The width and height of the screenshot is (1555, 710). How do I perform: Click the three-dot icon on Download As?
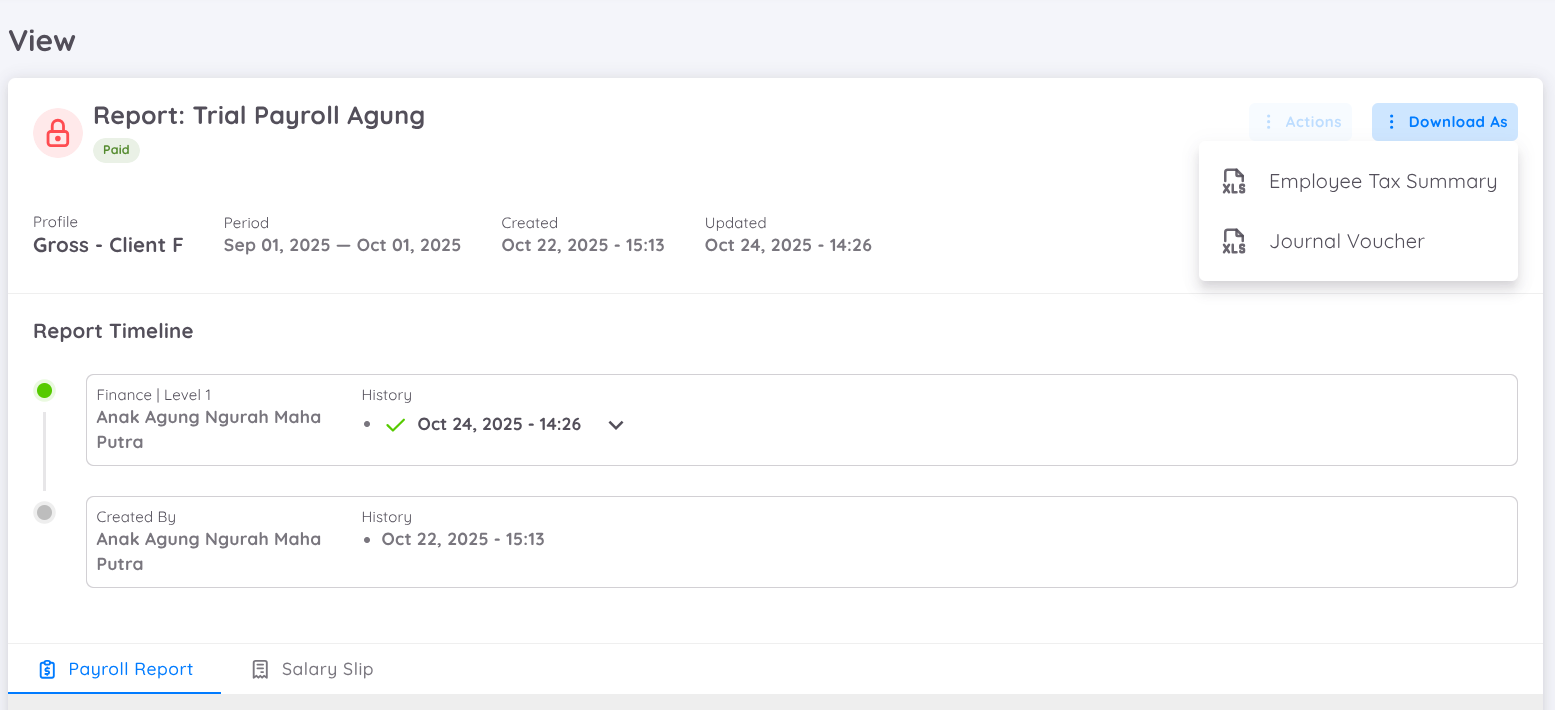[1391, 122]
